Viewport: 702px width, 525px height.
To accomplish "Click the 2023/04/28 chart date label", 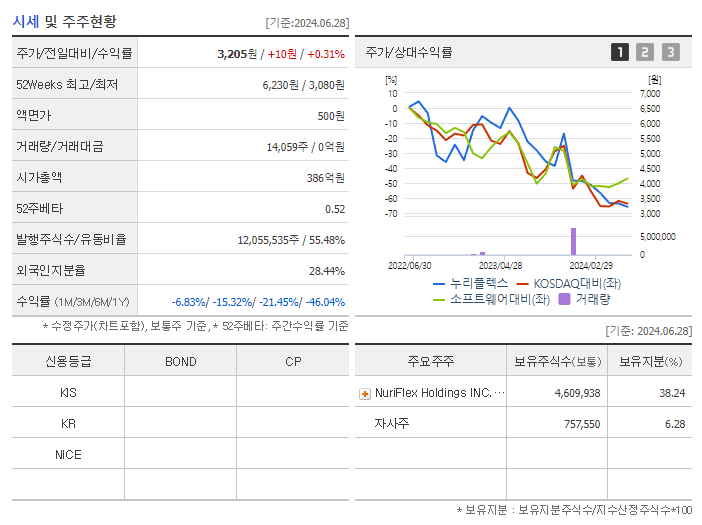I will point(501,266).
